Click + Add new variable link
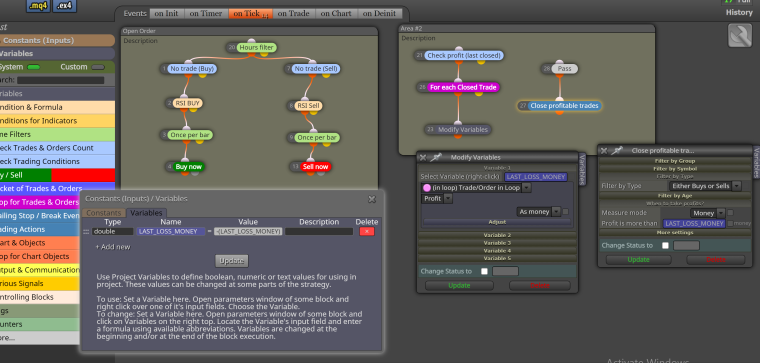The width and height of the screenshot is (760, 363). click(x=113, y=247)
